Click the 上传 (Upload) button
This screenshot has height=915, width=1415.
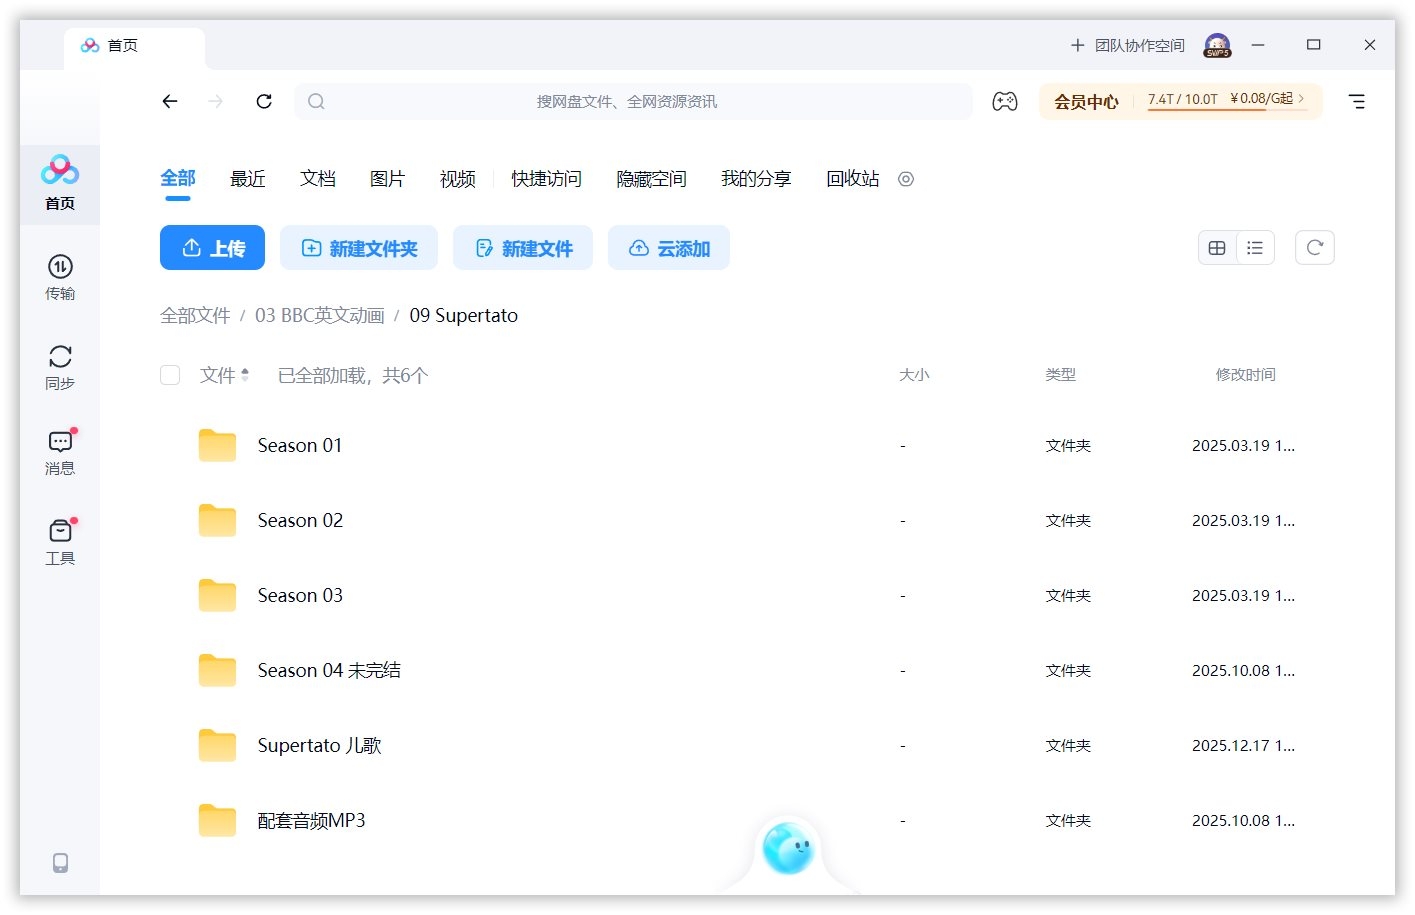pos(212,247)
